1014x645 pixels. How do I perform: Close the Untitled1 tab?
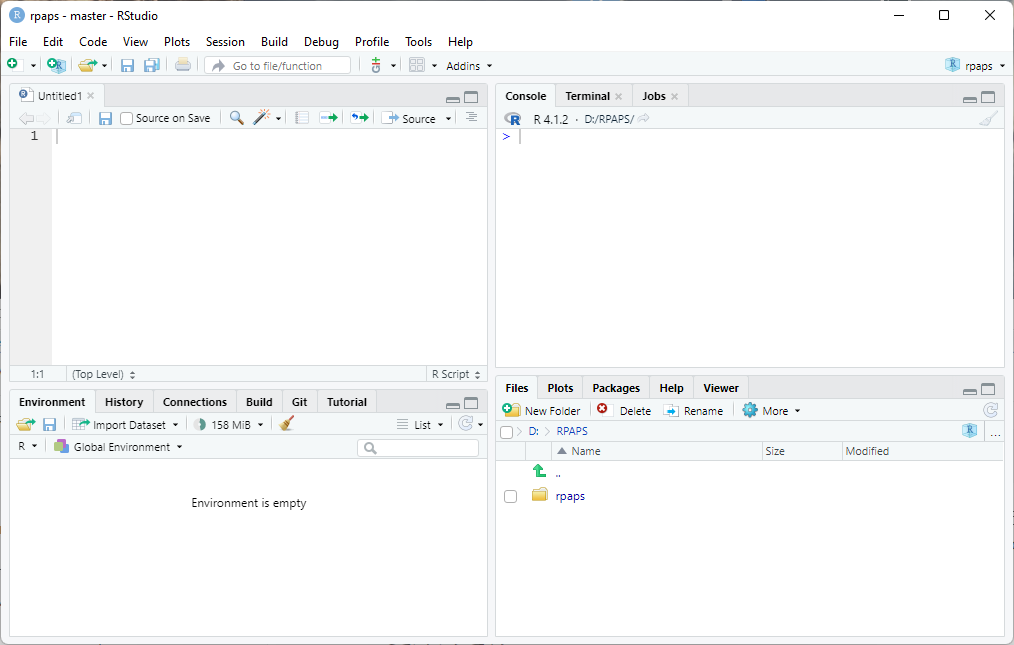[91, 96]
